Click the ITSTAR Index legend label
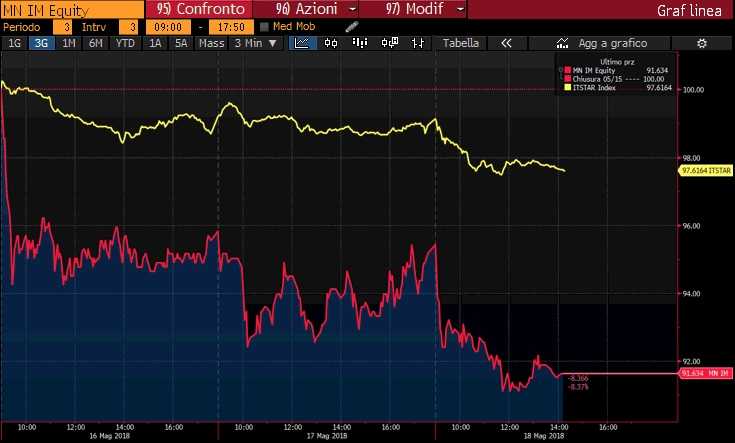This screenshot has width=735, height=443. (x=594, y=88)
